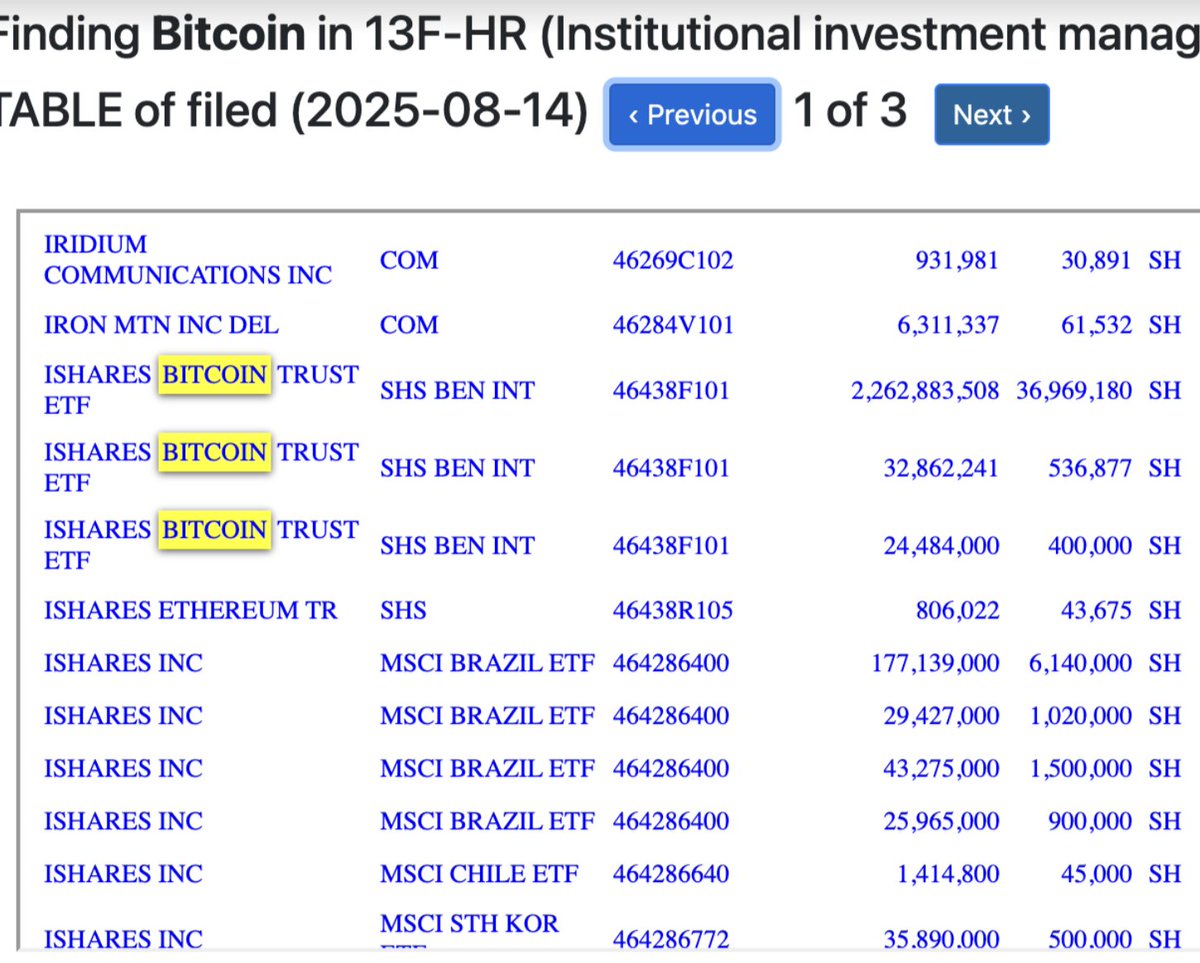1200x963 pixels.
Task: Open the IRIDIUM COMMUNICATIONS INC link
Action: point(187,260)
